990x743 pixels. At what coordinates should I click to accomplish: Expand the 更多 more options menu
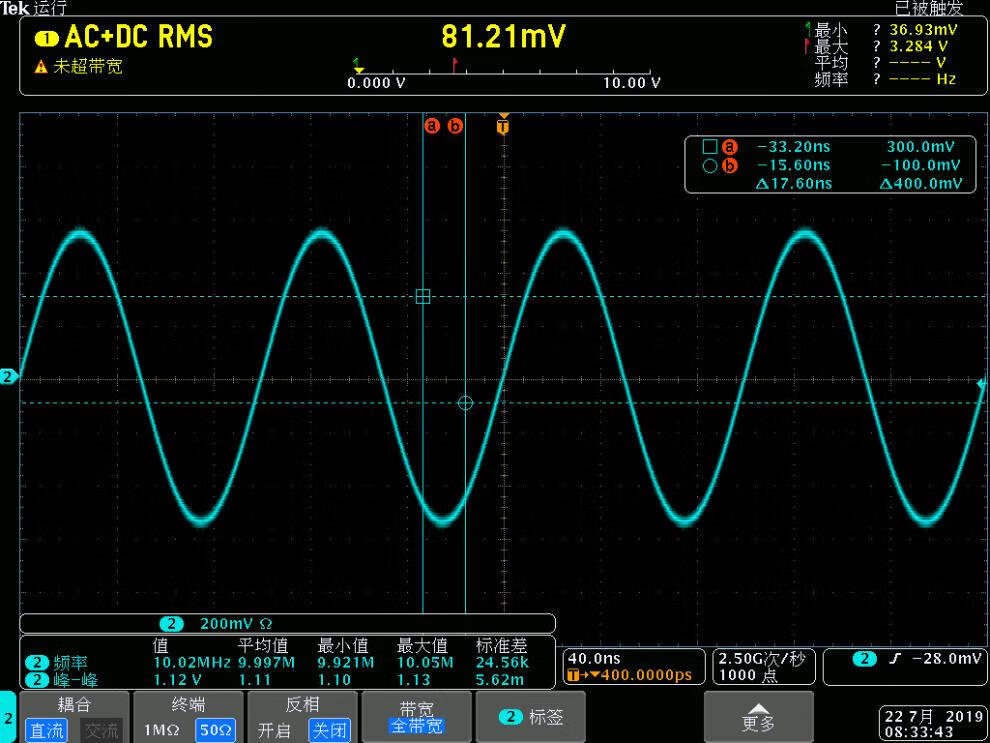click(758, 717)
